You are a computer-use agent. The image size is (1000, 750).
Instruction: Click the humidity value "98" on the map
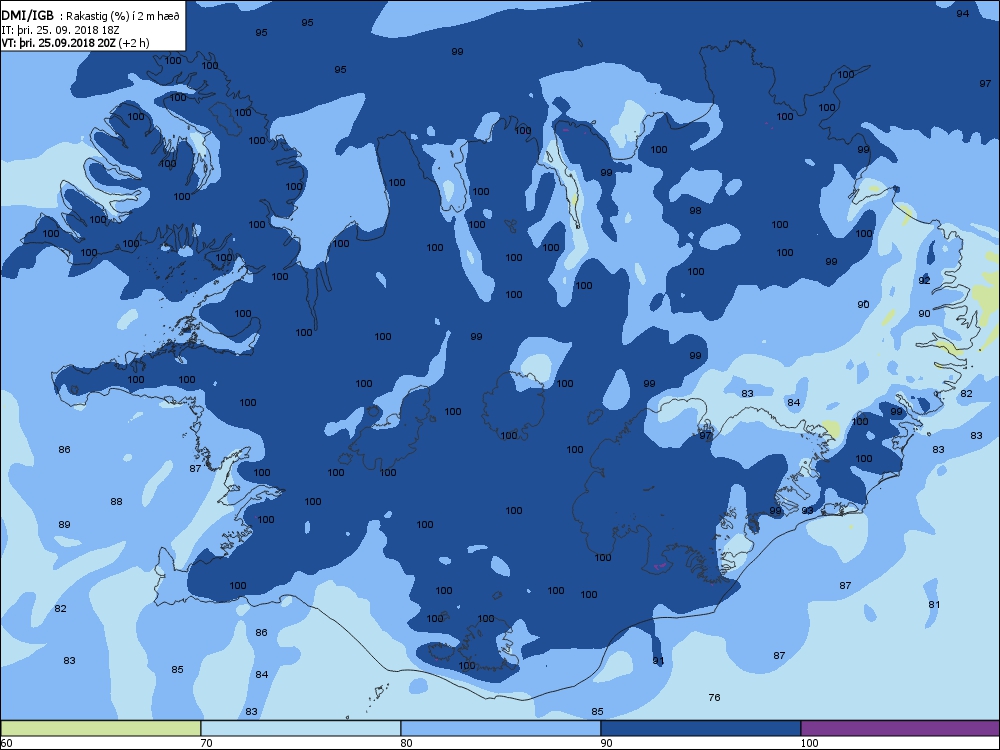pyautogui.click(x=695, y=210)
